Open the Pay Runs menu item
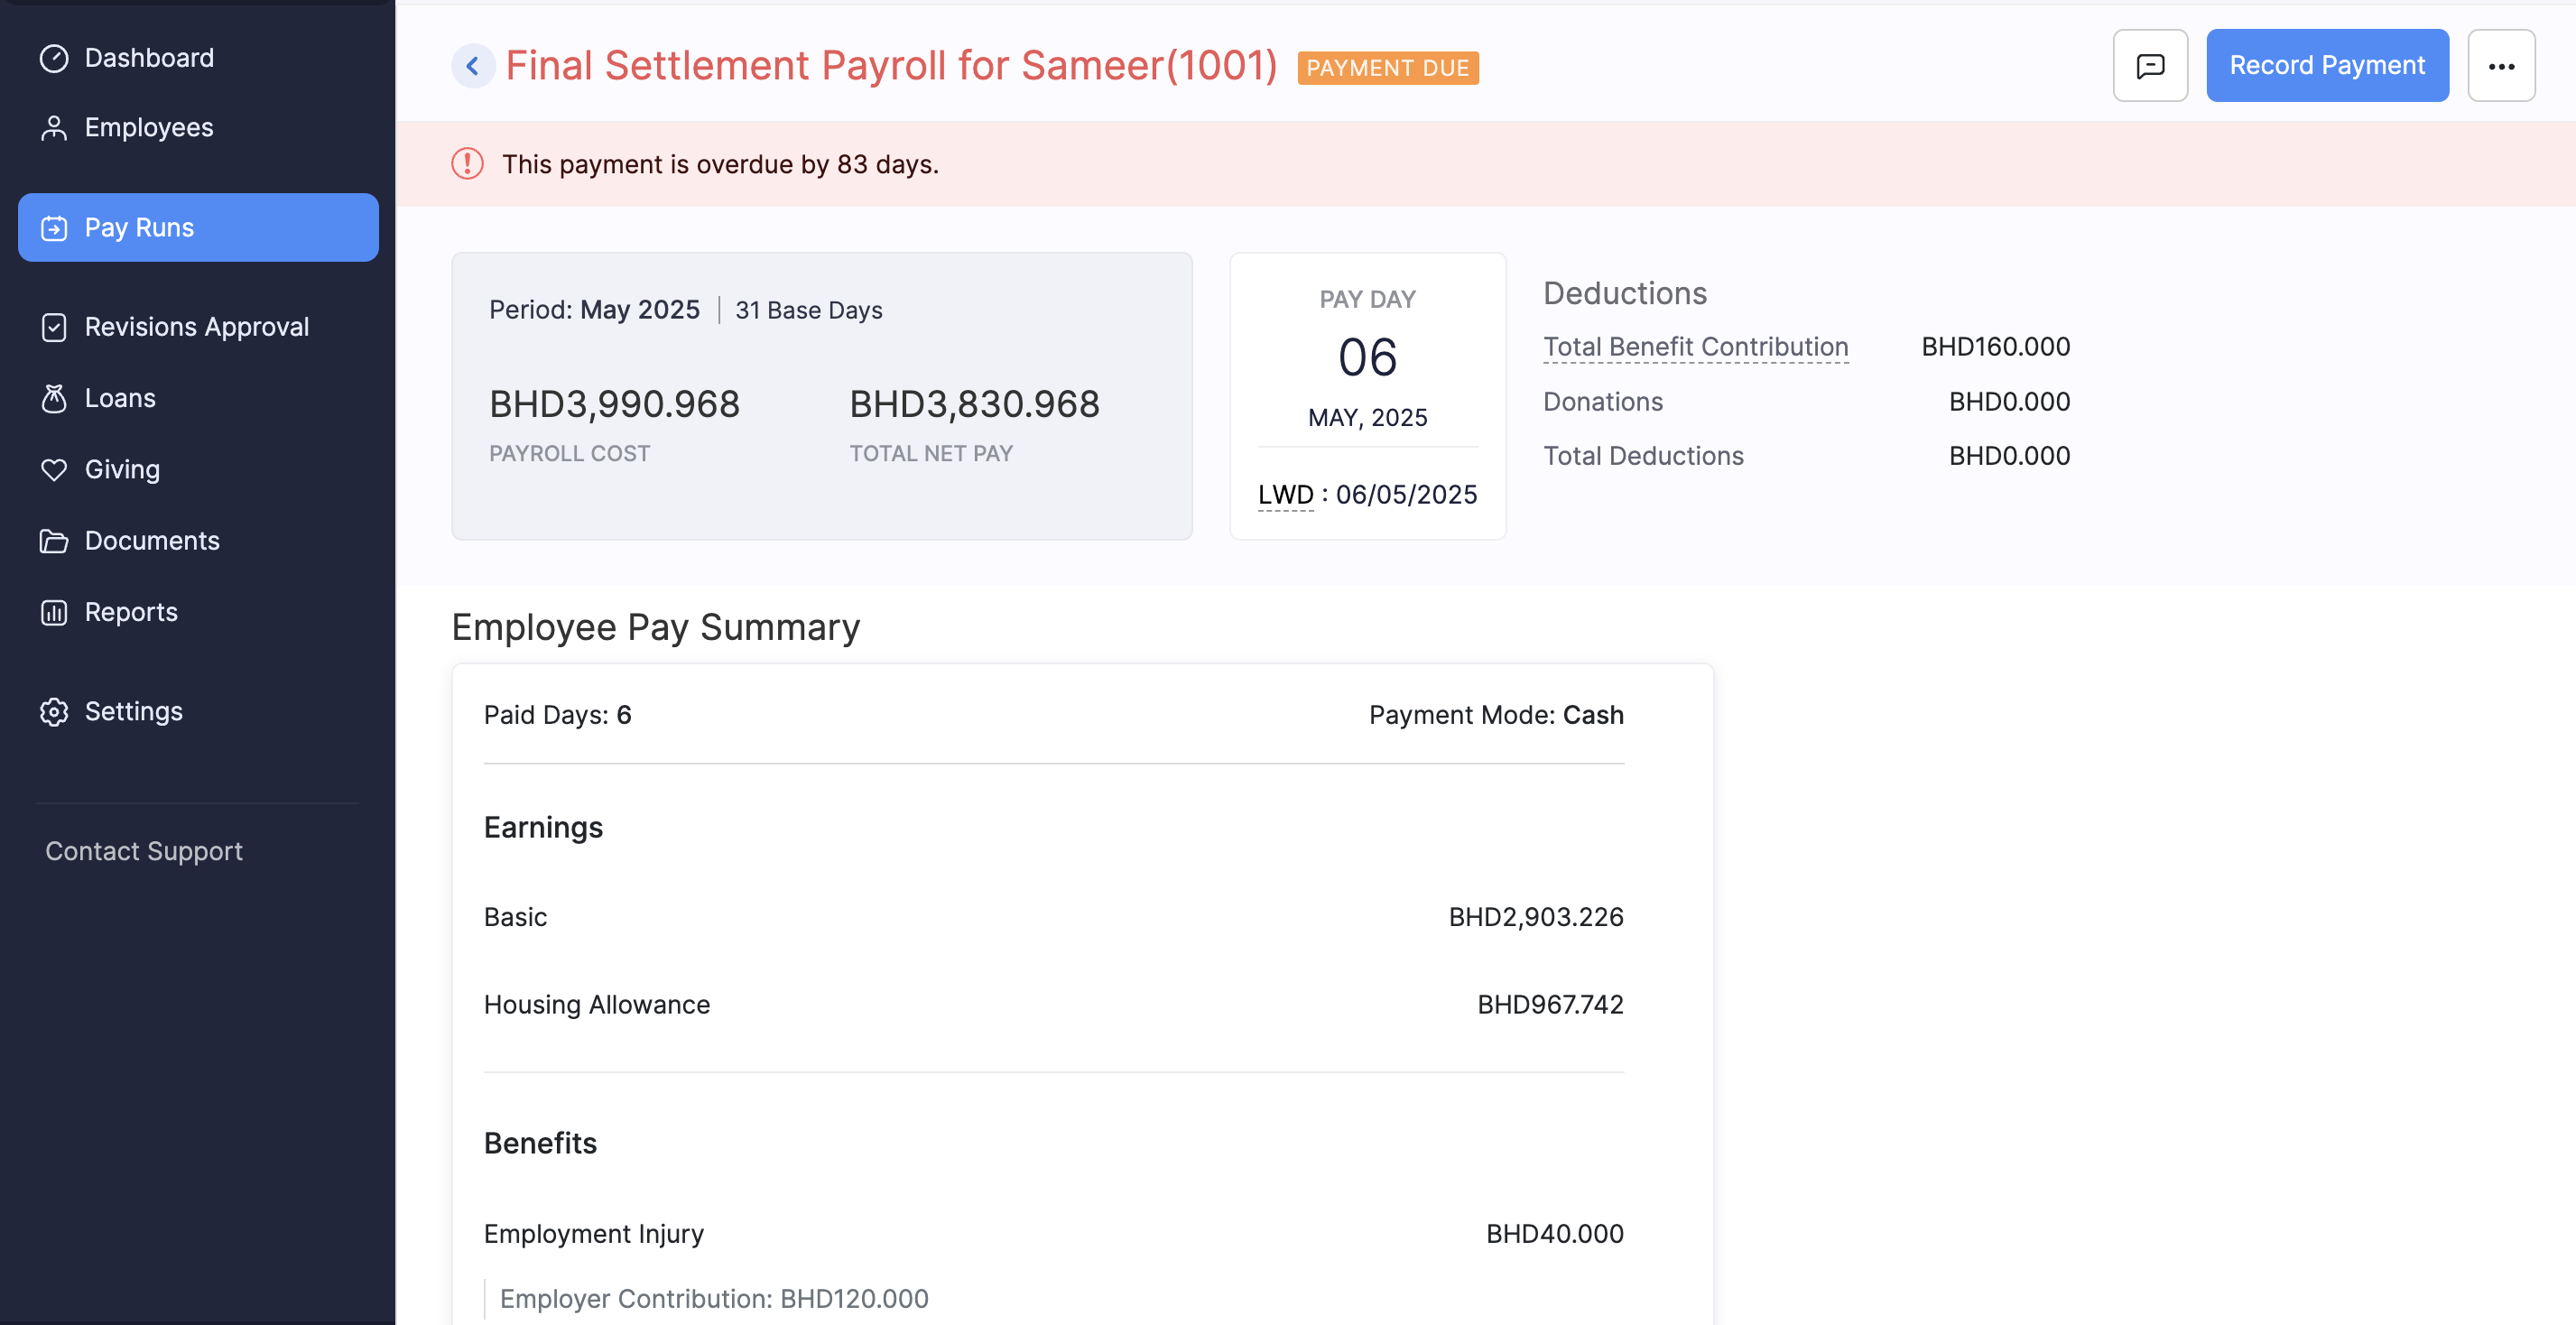 tap(198, 227)
